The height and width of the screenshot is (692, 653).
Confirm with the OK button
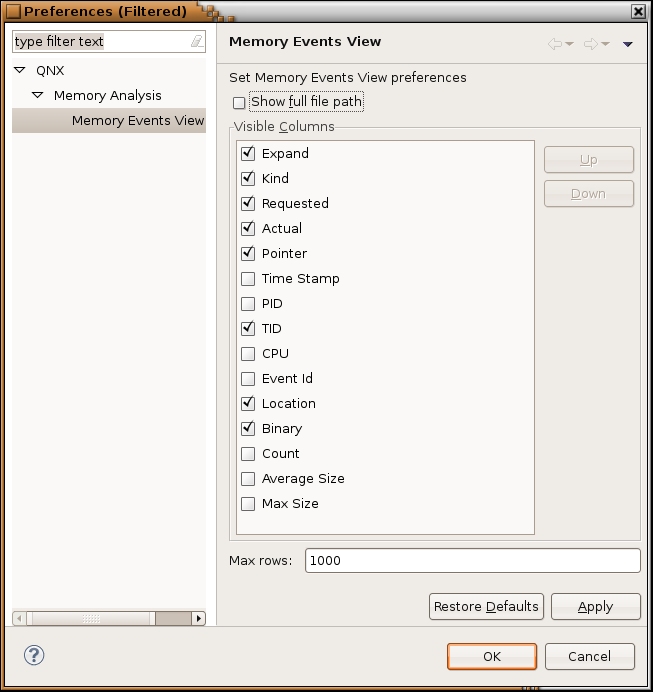pos(491,657)
